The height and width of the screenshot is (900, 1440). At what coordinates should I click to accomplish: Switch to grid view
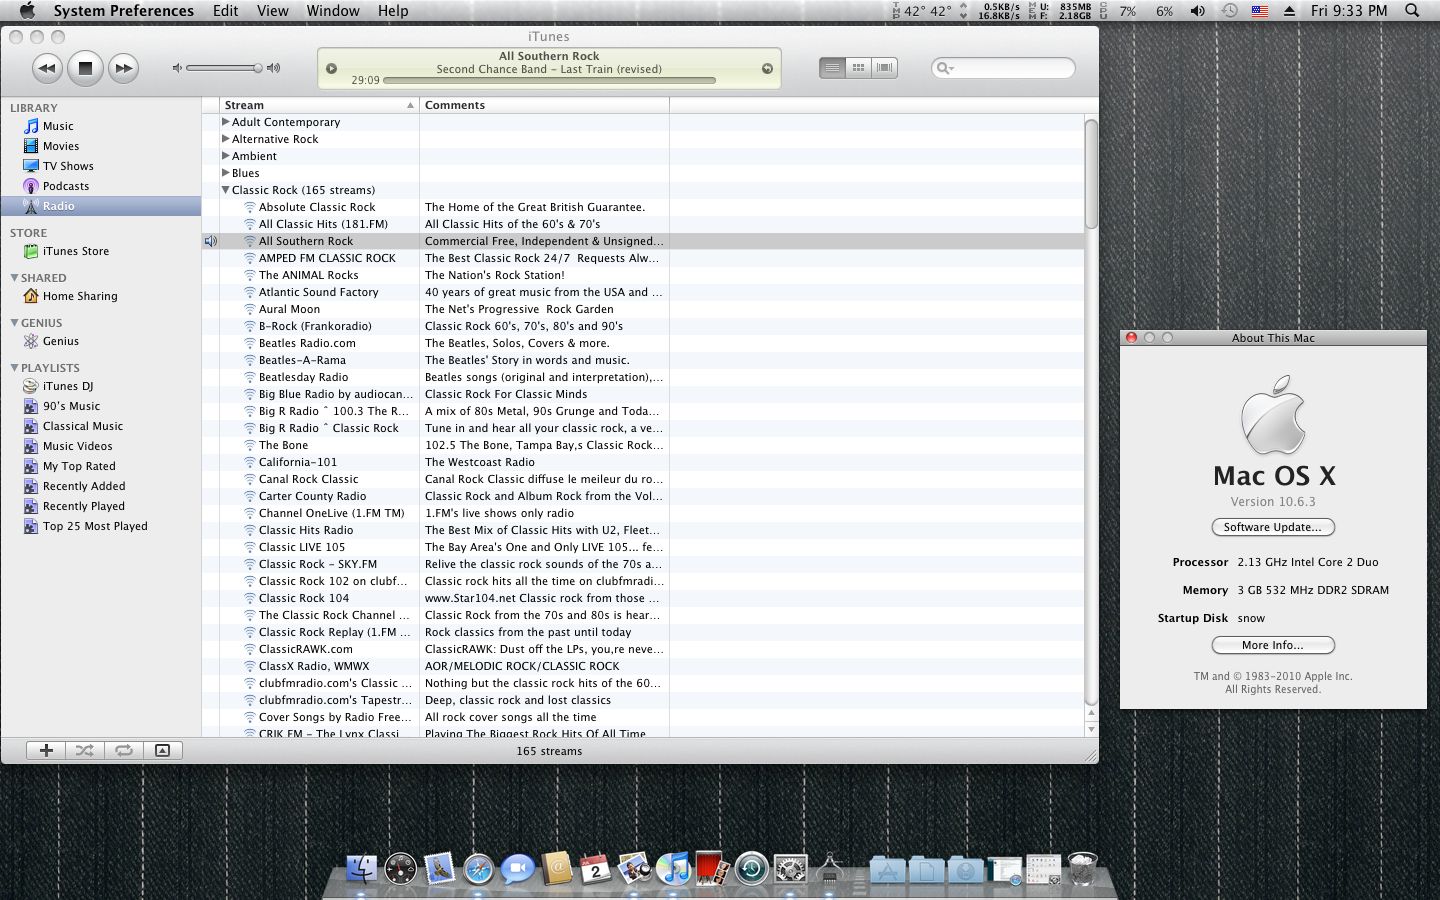coord(858,68)
